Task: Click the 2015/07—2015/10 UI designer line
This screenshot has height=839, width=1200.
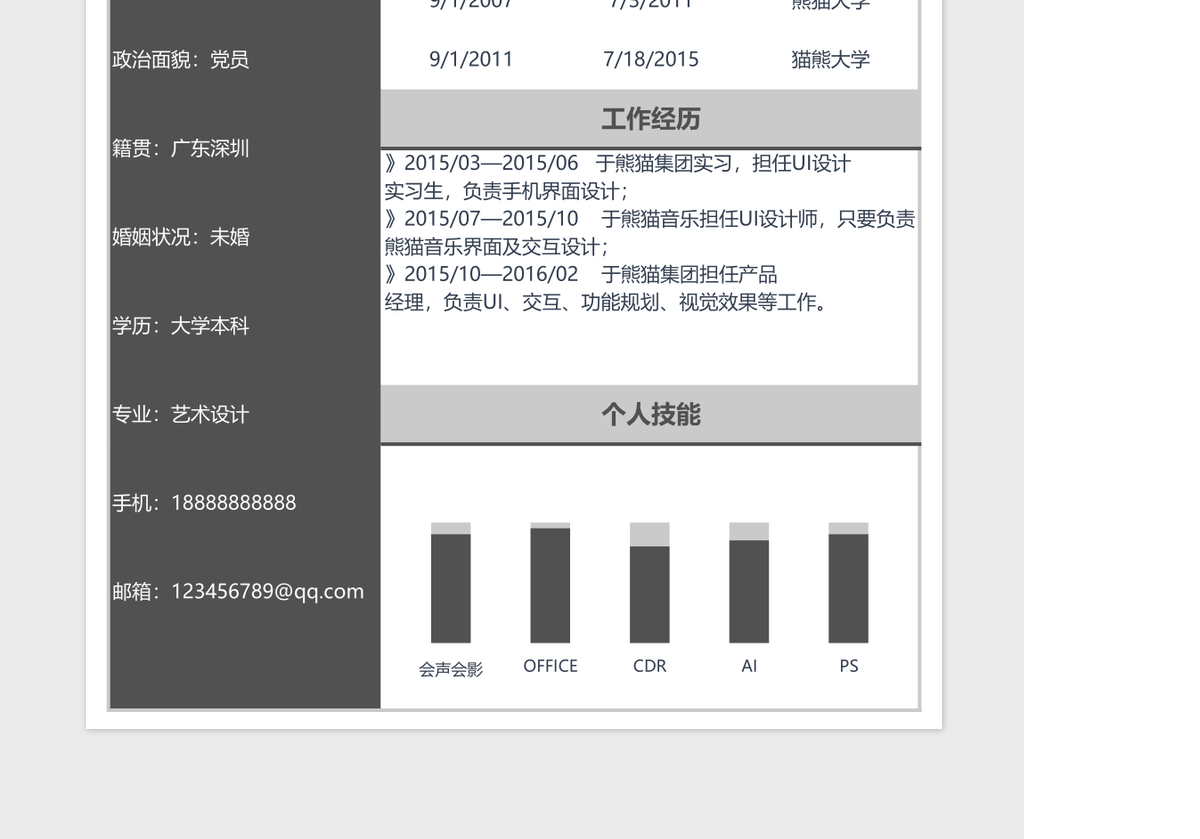Action: [650, 219]
